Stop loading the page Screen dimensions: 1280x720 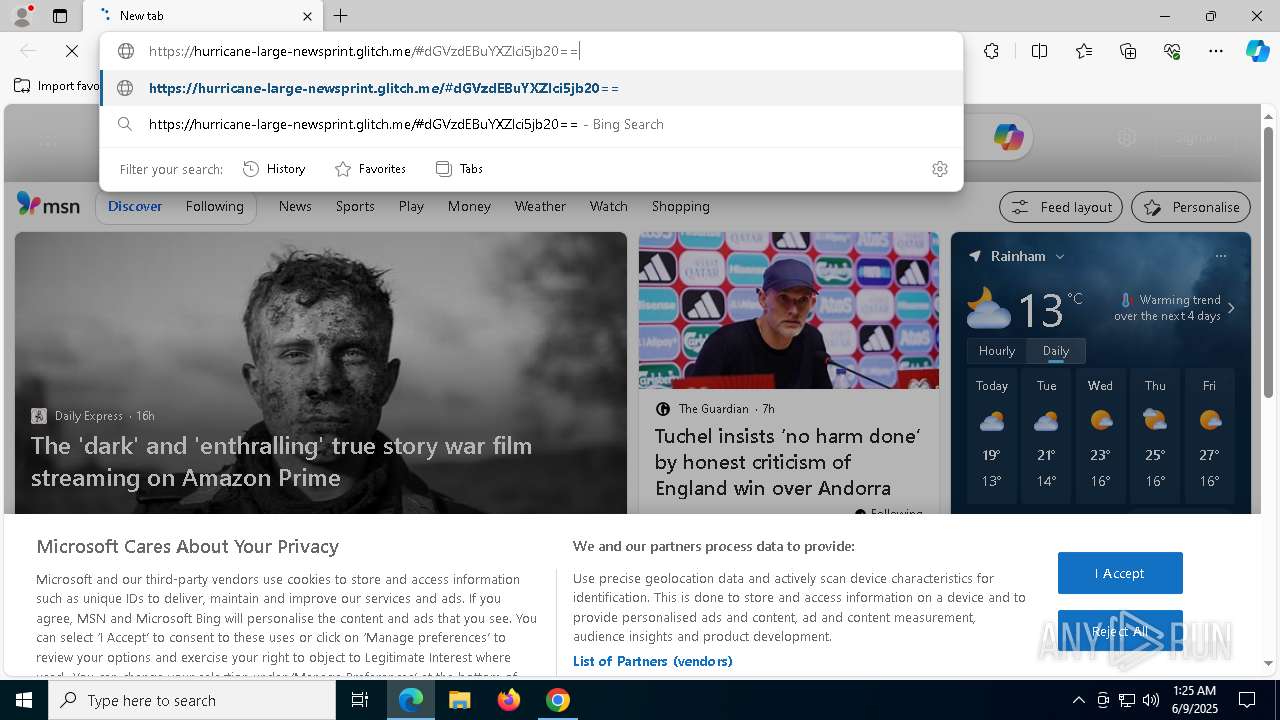point(72,51)
